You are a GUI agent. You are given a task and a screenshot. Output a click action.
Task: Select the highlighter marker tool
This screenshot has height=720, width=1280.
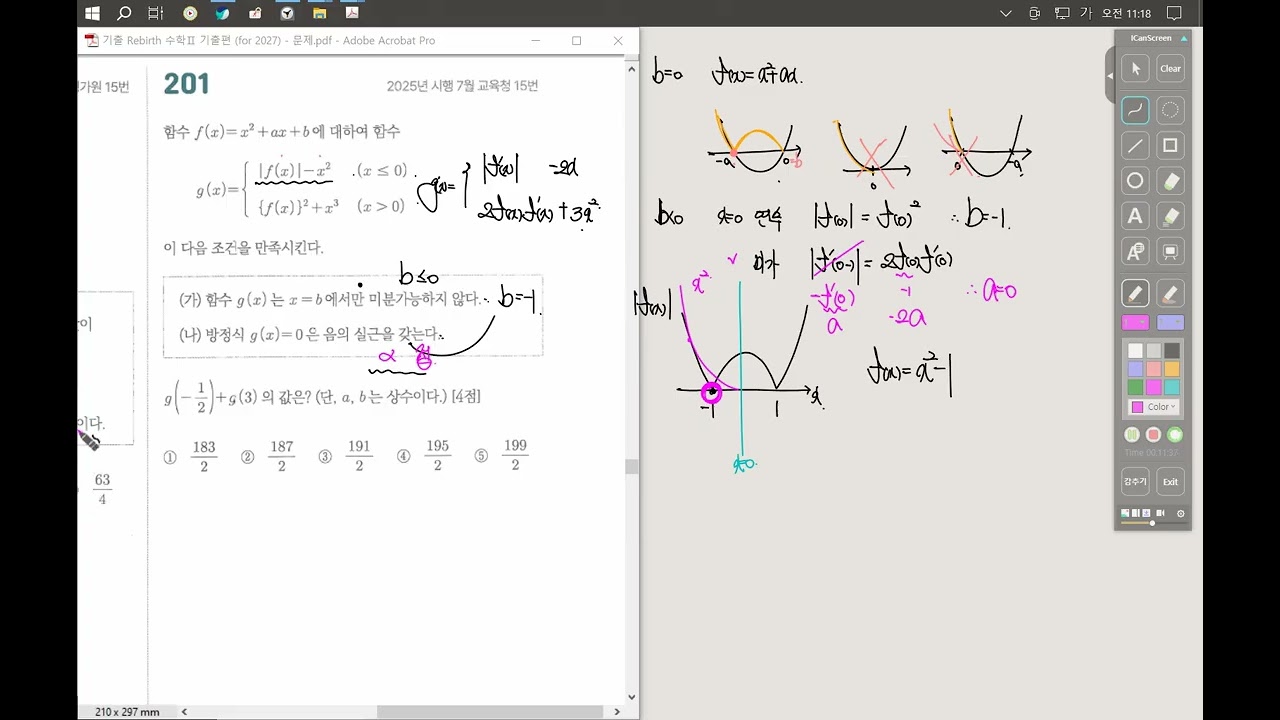point(1170,293)
